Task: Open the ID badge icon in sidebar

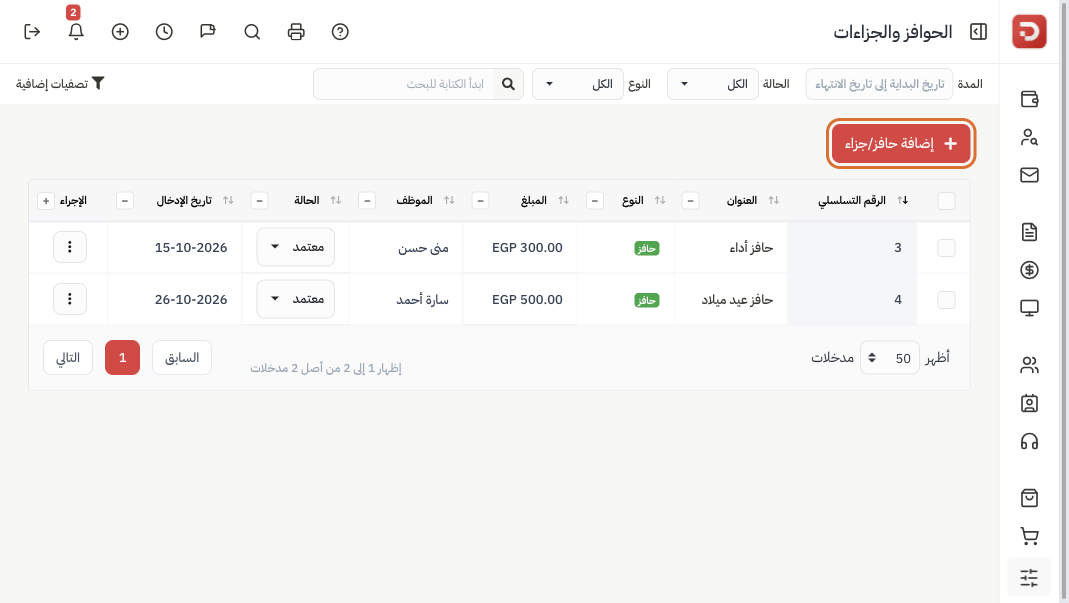Action: click(1029, 403)
